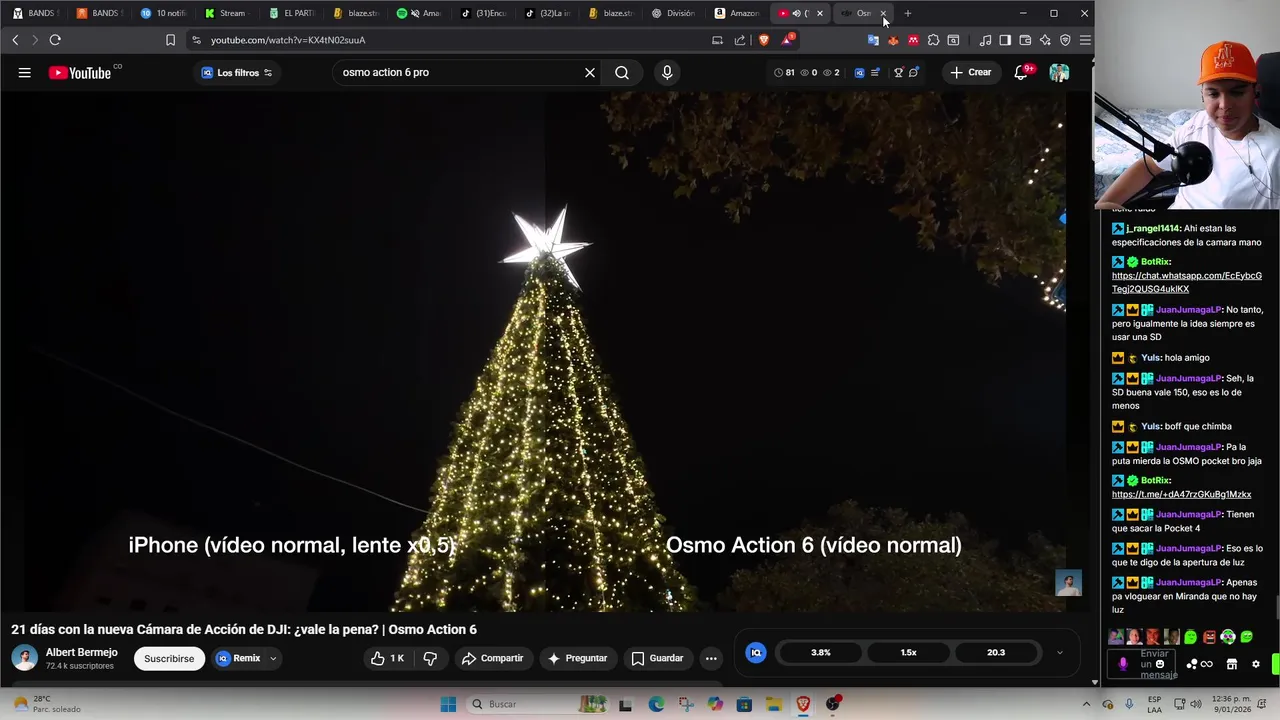Switch to the 10 notific browser tab
Screen dimensions: 1280x720
(x=166, y=13)
